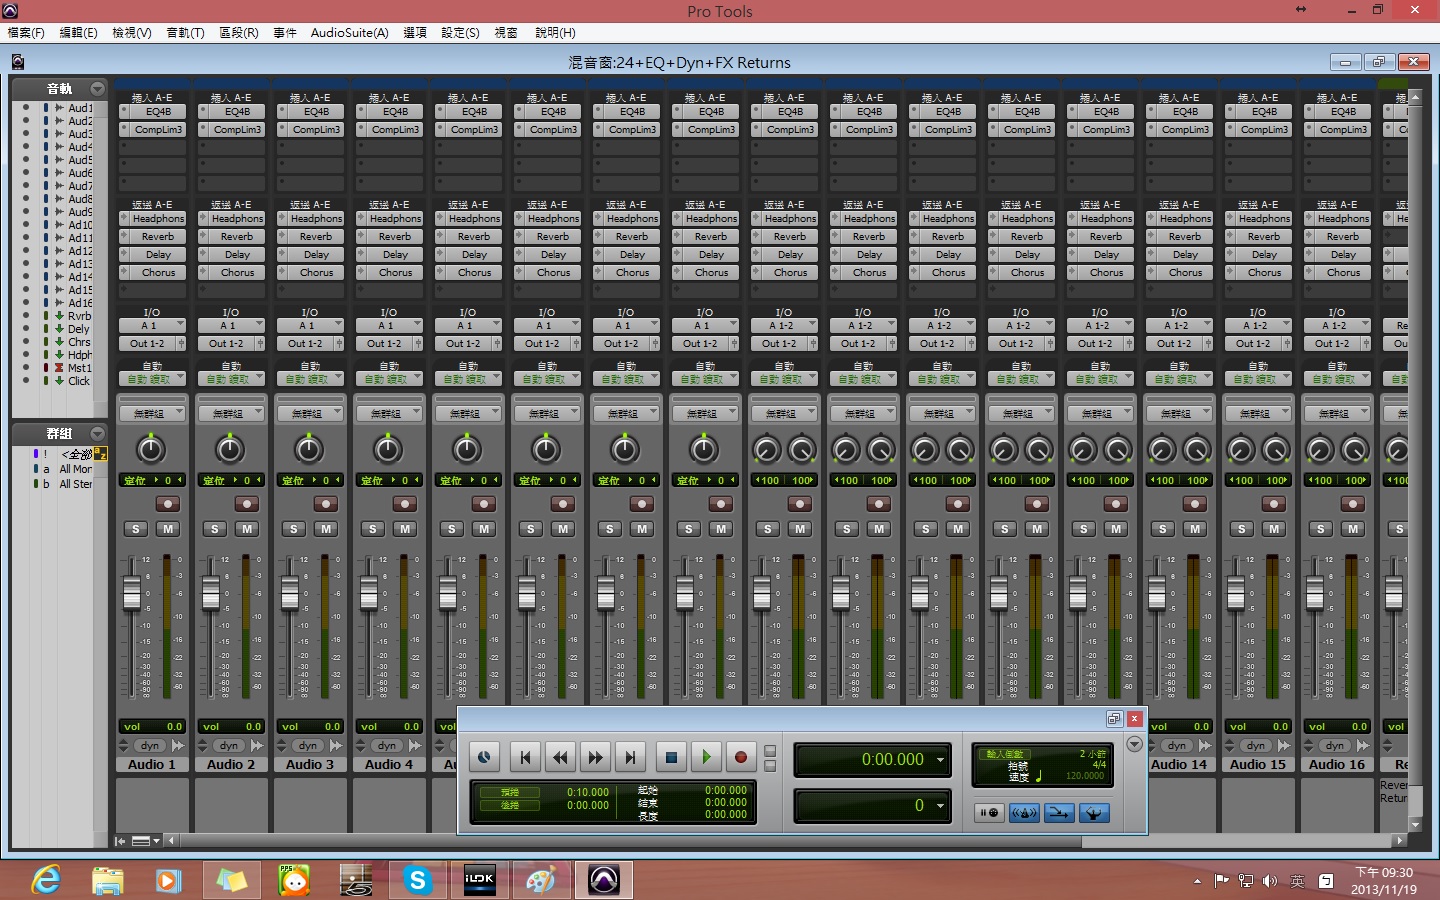Image resolution: width=1440 pixels, height=900 pixels.
Task: Click the Rewind button in transport
Action: point(560,758)
